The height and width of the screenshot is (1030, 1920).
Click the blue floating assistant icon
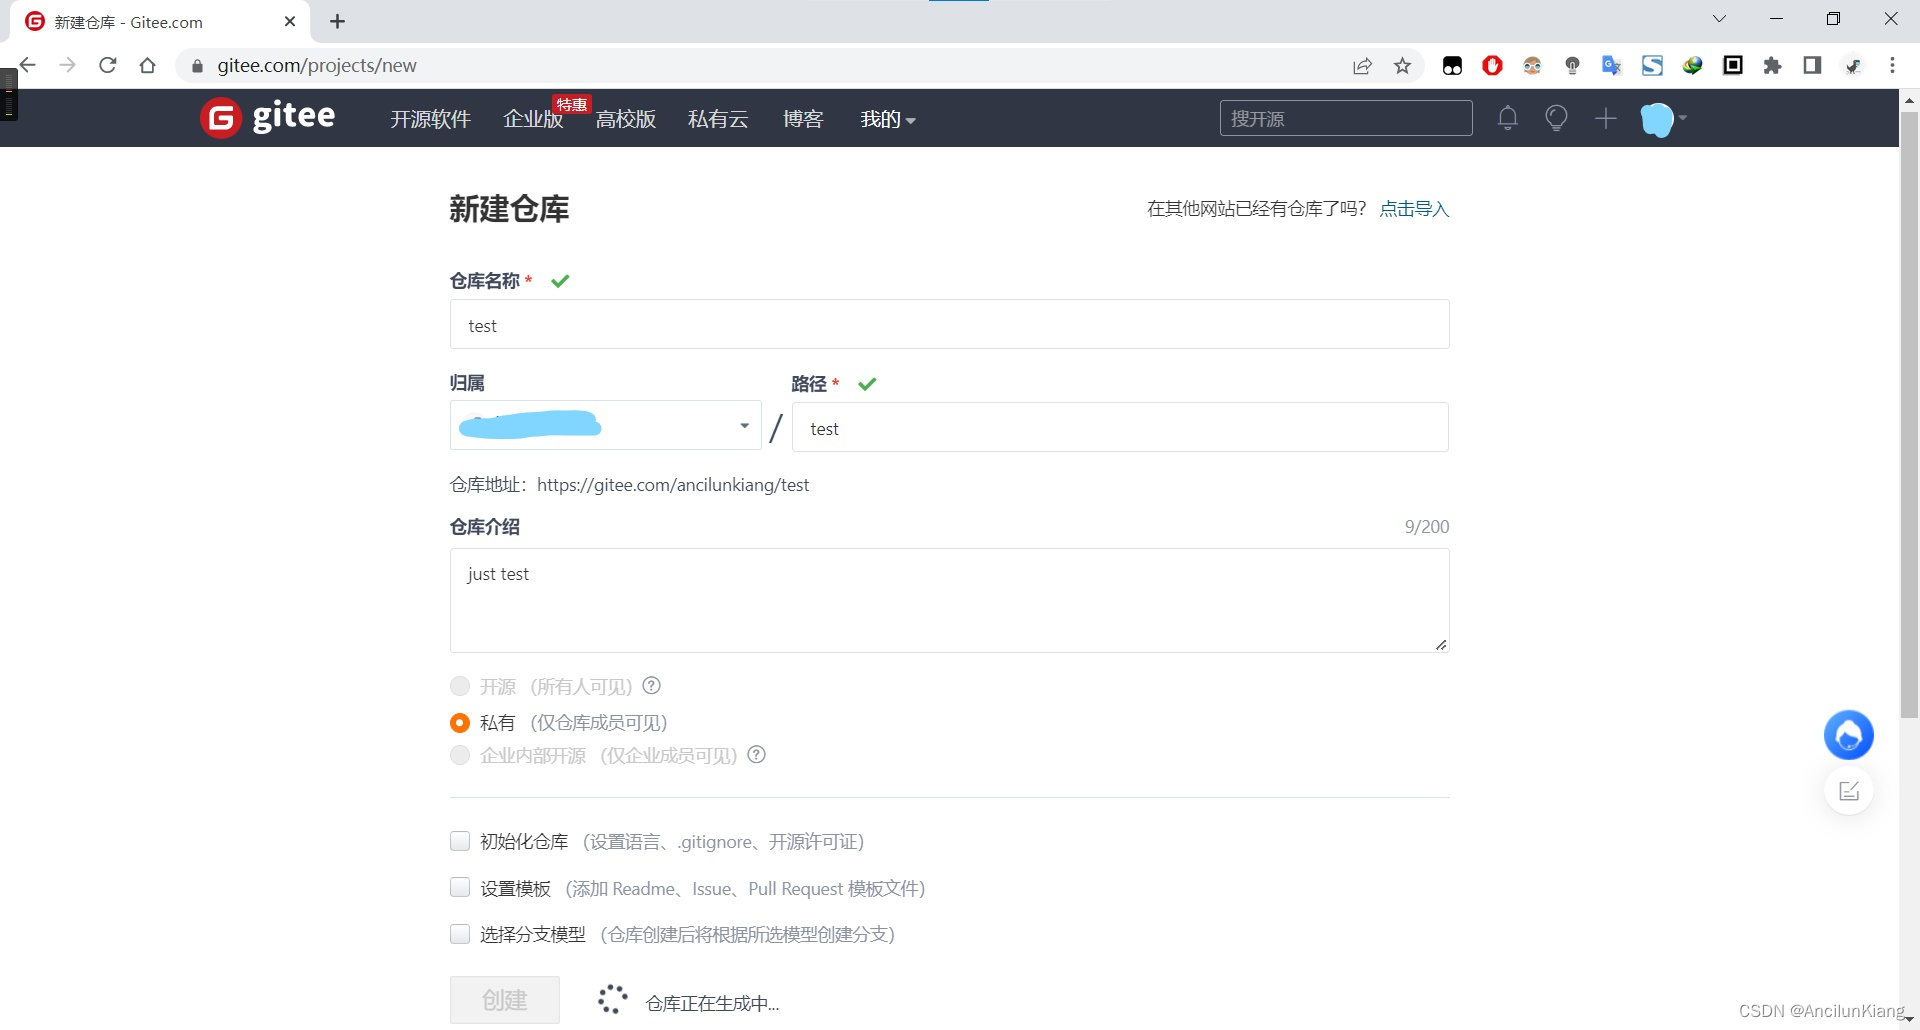[x=1849, y=735]
